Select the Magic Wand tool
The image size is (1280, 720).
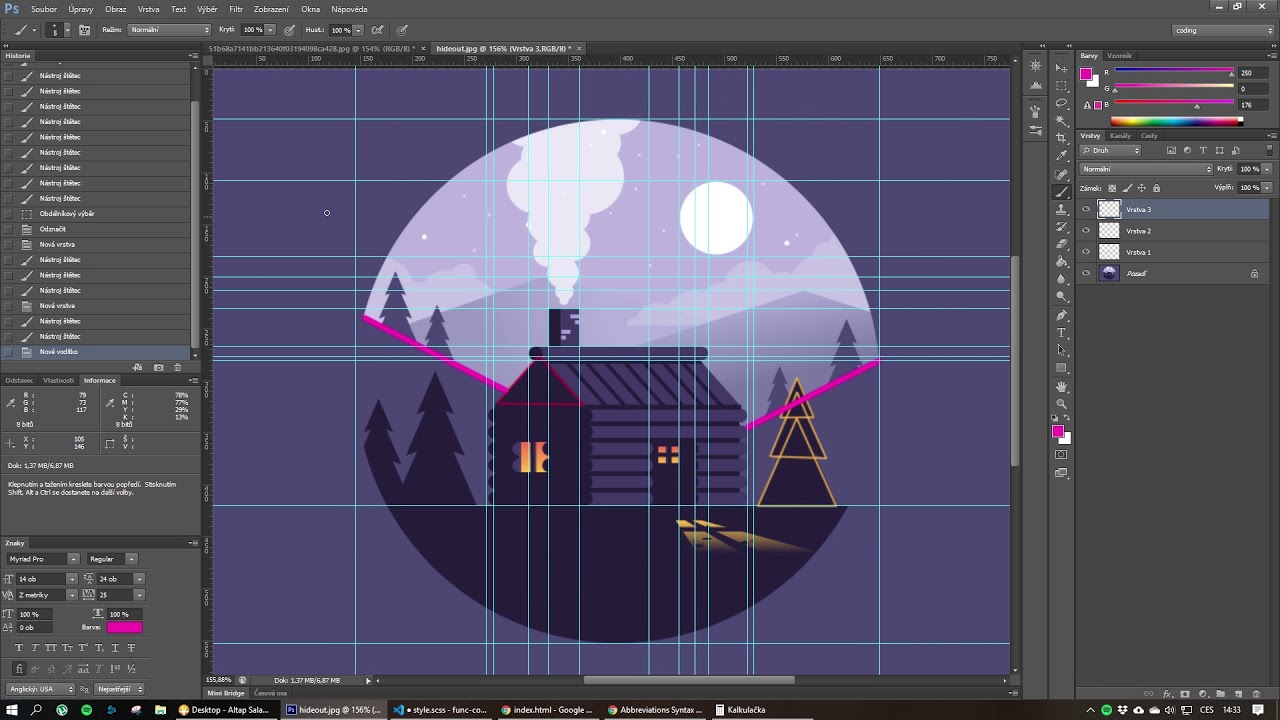(1061, 121)
